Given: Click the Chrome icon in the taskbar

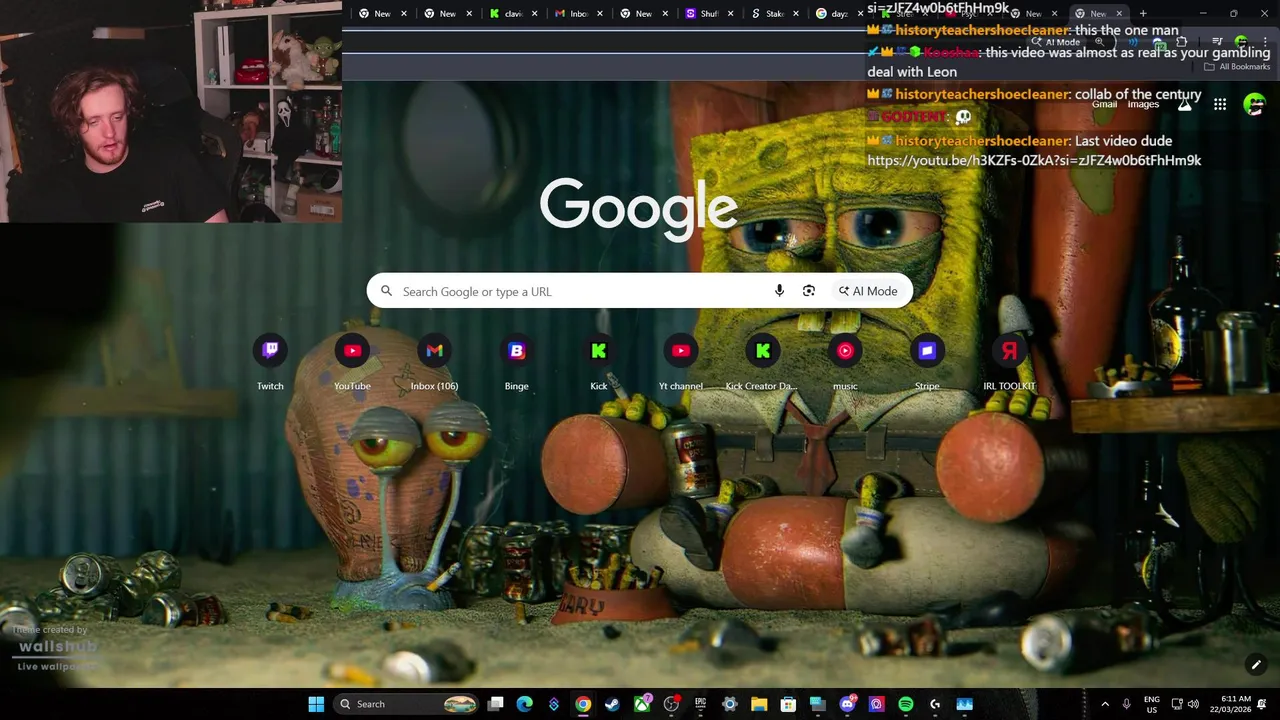Looking at the screenshot, I should pyautogui.click(x=583, y=704).
